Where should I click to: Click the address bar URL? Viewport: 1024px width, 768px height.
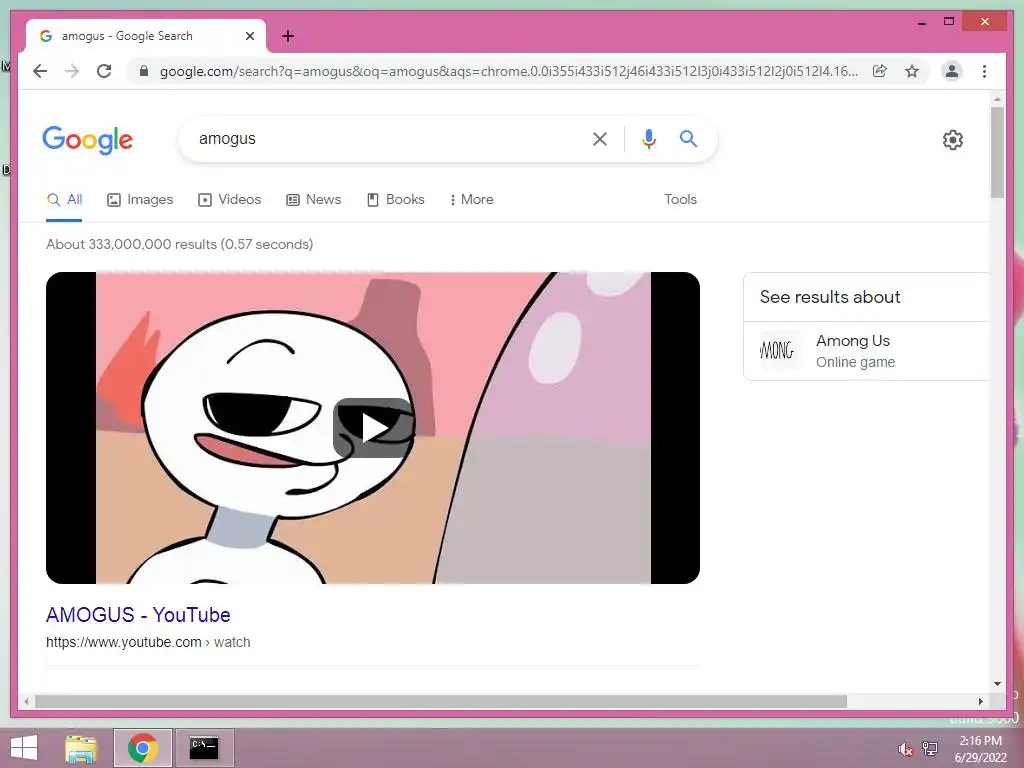(508, 71)
